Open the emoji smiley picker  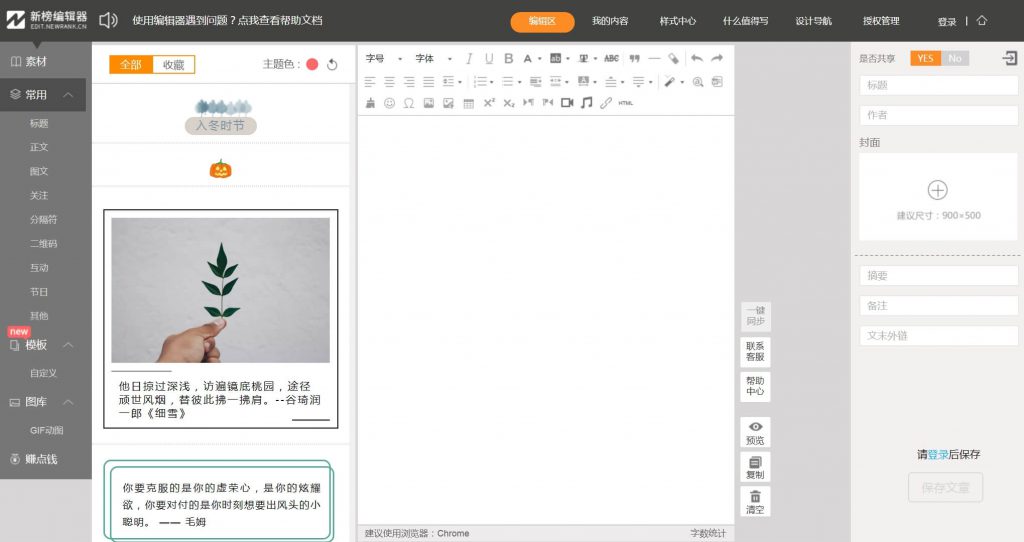pyautogui.click(x=390, y=103)
